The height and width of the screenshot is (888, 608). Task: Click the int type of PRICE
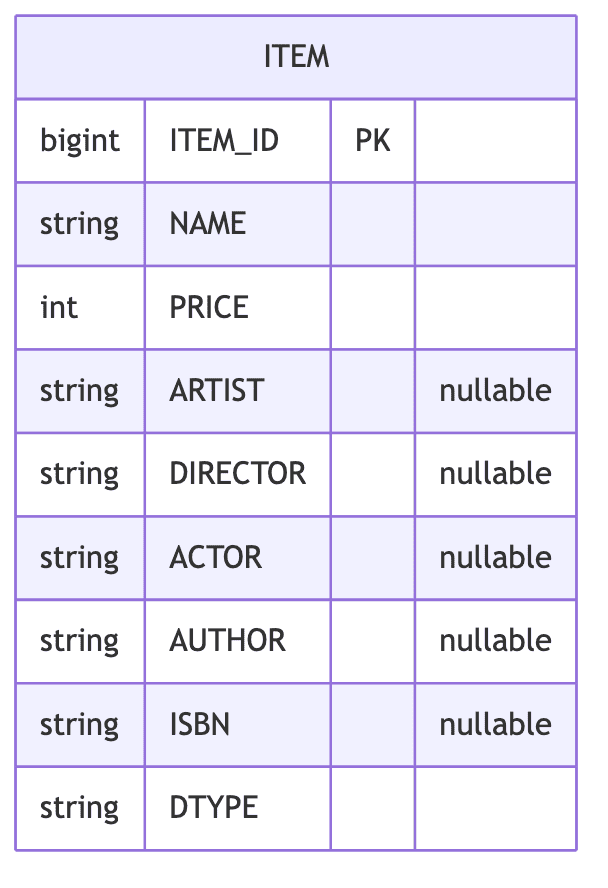(x=59, y=307)
